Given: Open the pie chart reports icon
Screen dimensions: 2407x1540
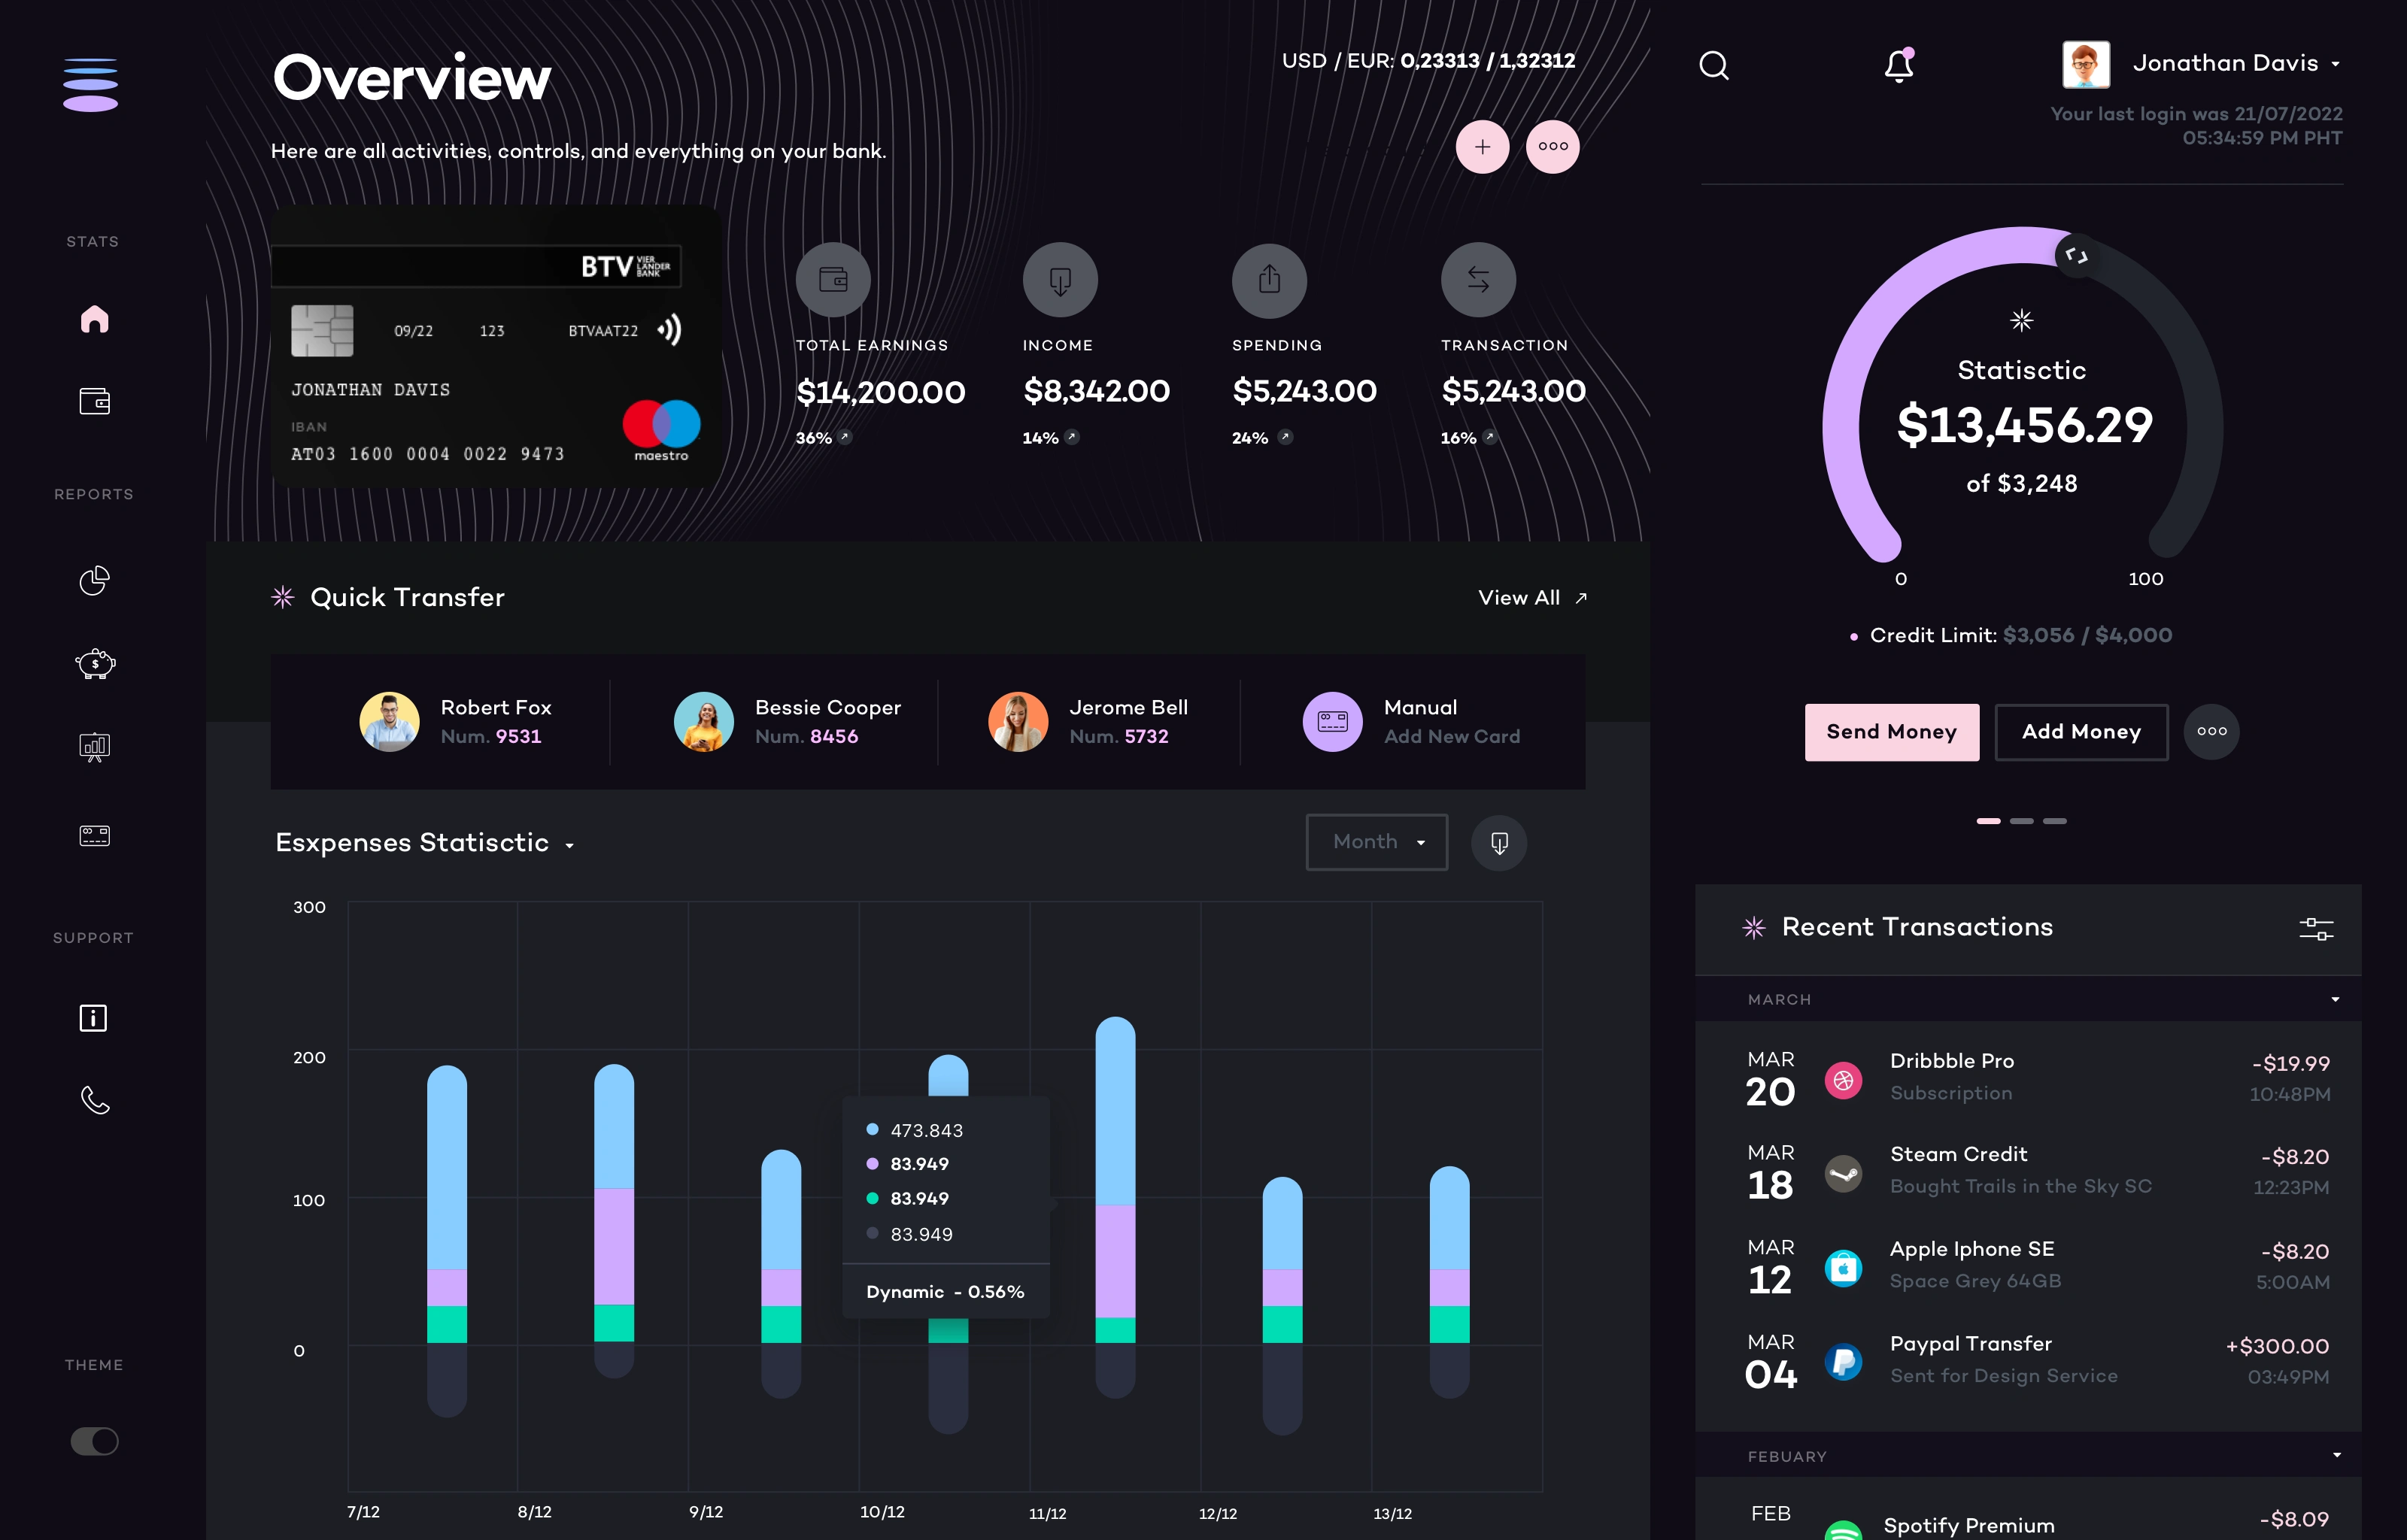Looking at the screenshot, I should coord(94,580).
